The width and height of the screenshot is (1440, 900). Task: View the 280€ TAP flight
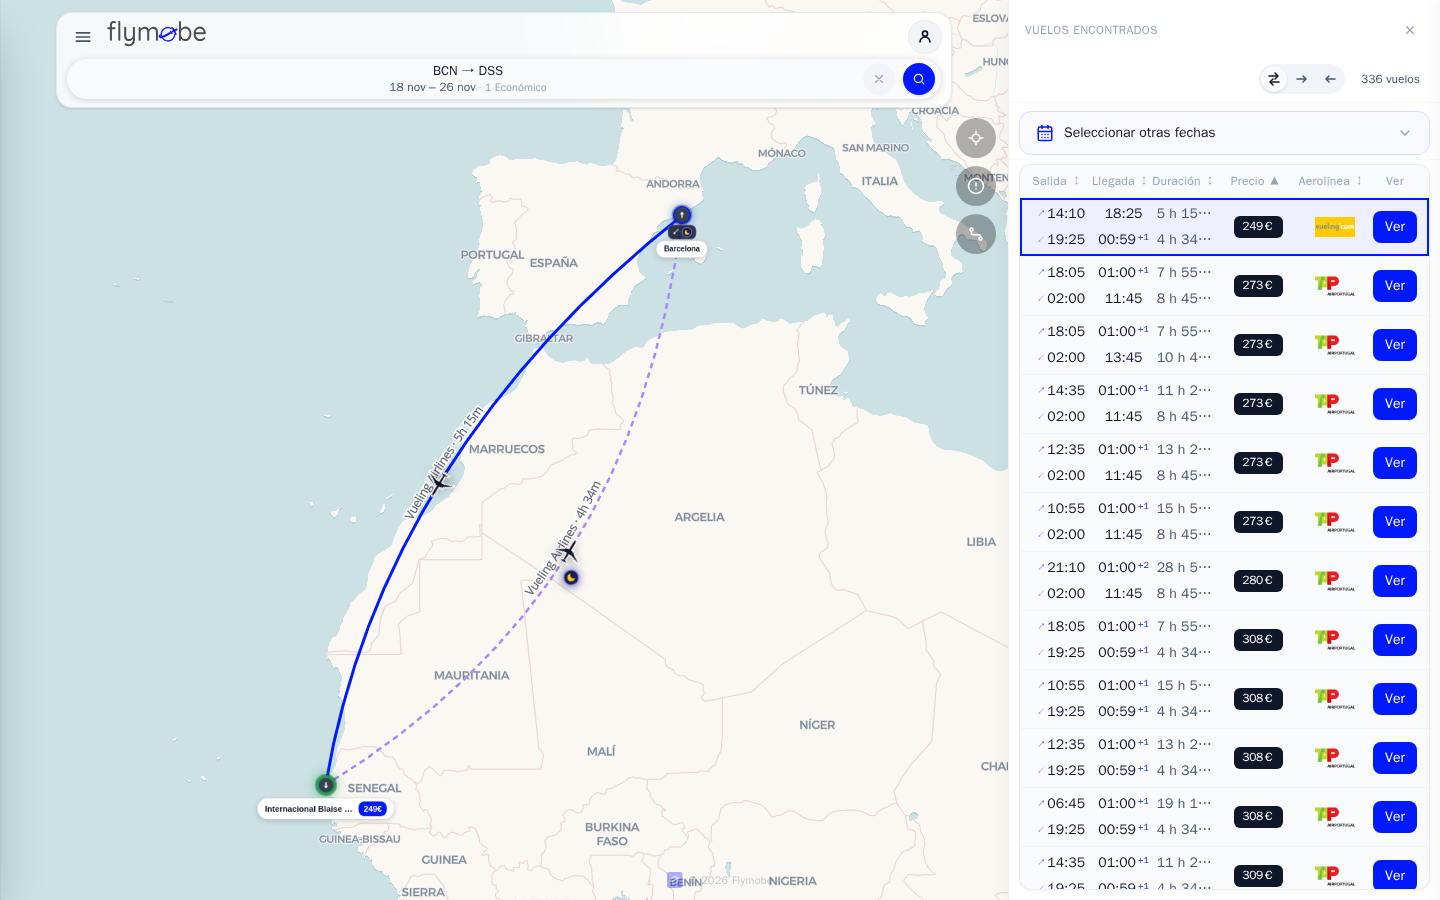coord(1395,581)
